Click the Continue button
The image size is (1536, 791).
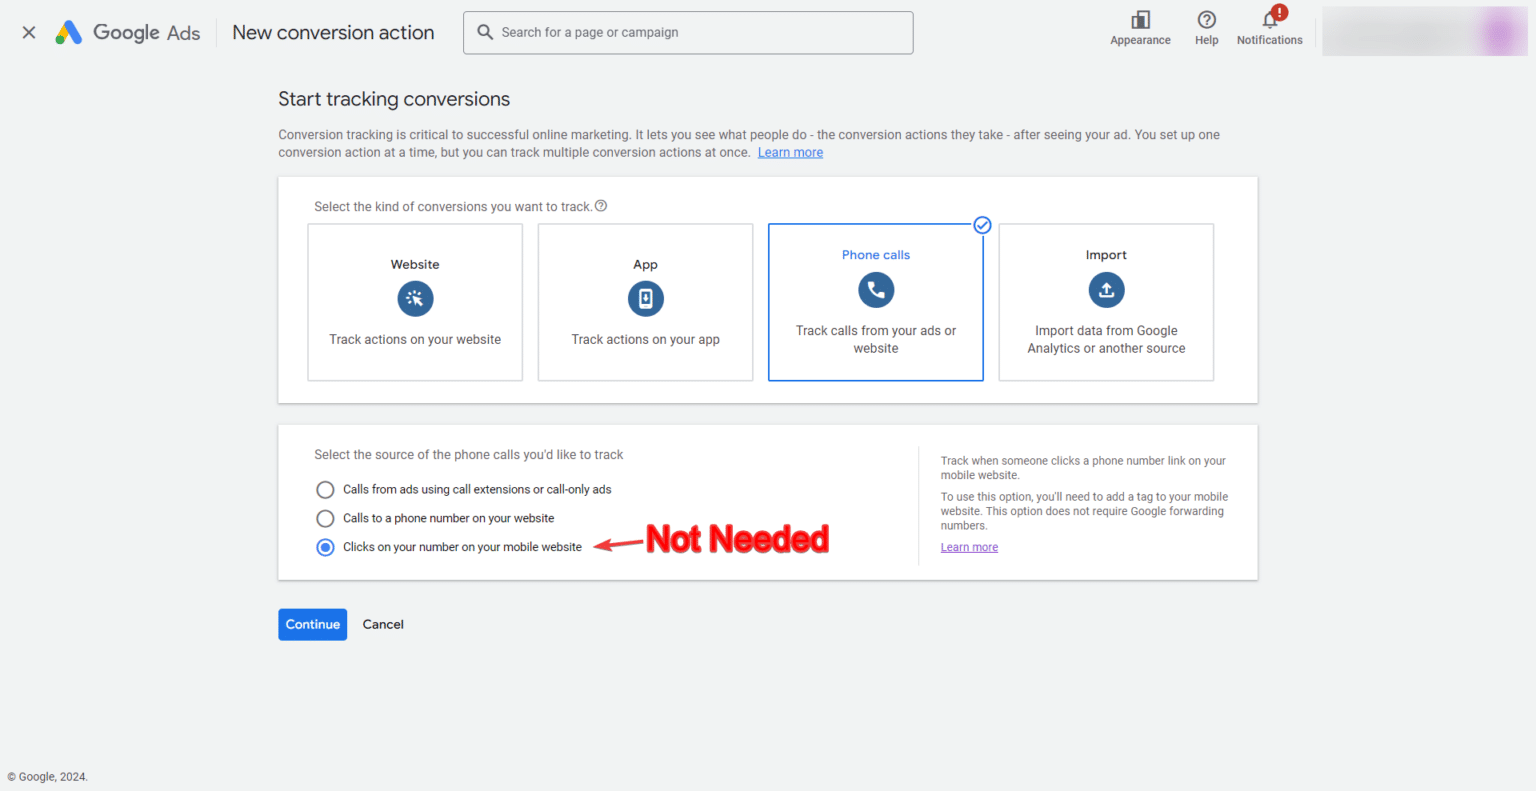pyautogui.click(x=312, y=624)
